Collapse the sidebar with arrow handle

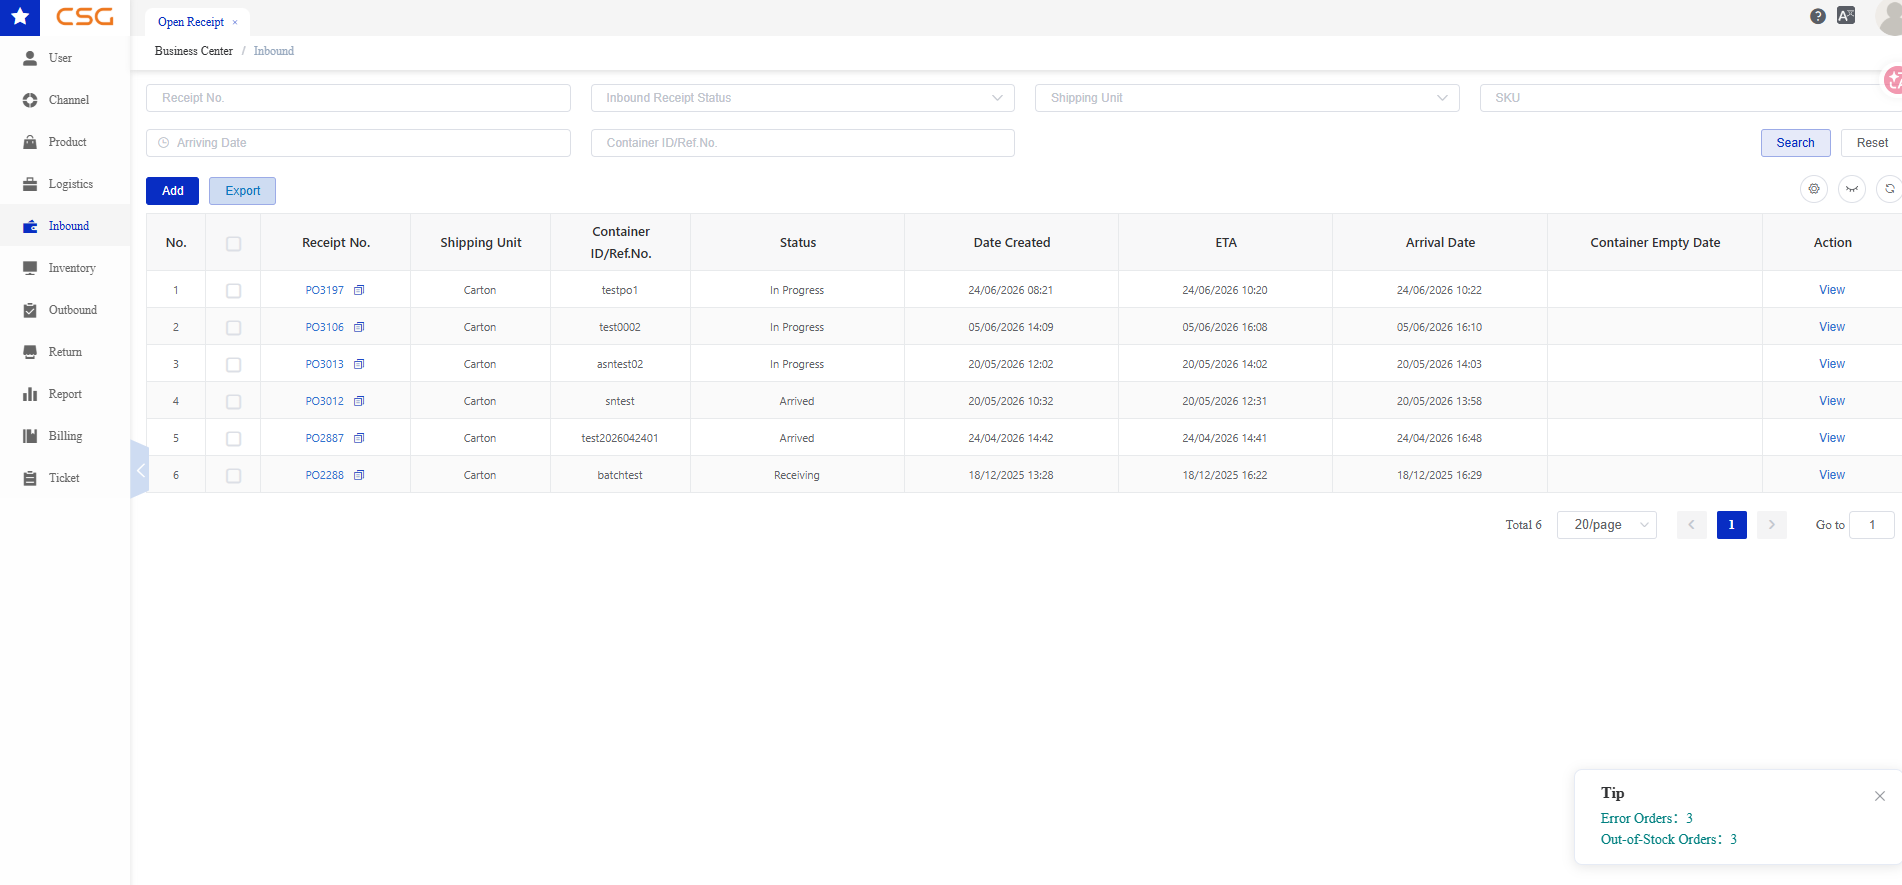coord(140,469)
